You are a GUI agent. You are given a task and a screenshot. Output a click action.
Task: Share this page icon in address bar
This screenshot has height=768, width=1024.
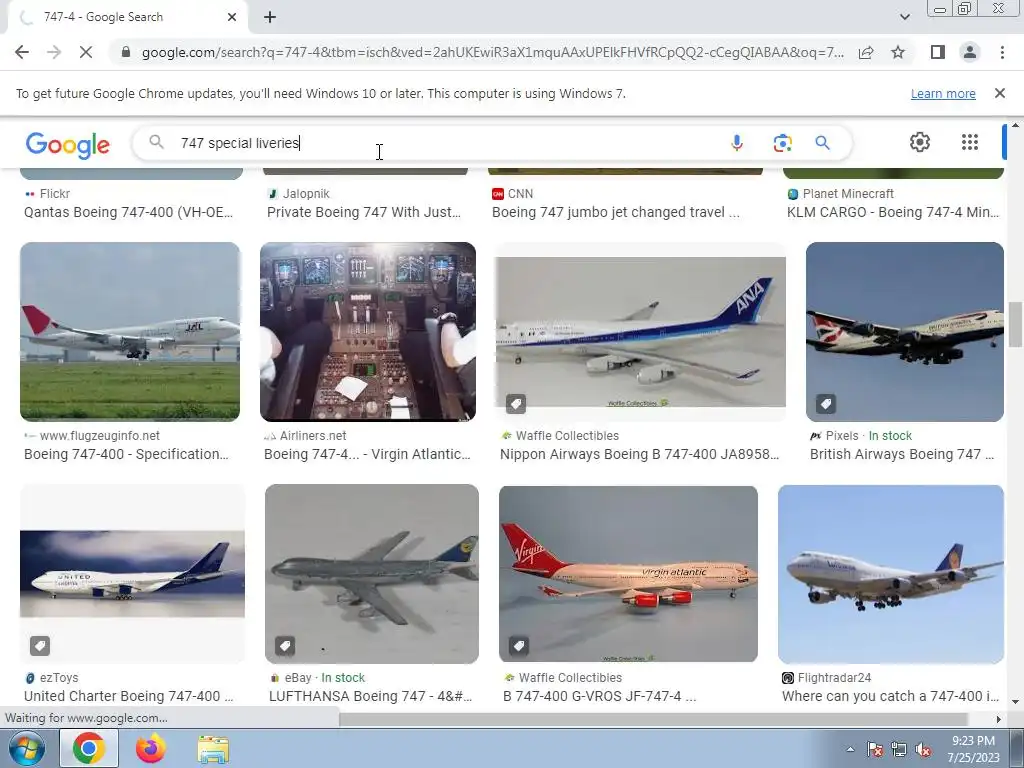[866, 52]
